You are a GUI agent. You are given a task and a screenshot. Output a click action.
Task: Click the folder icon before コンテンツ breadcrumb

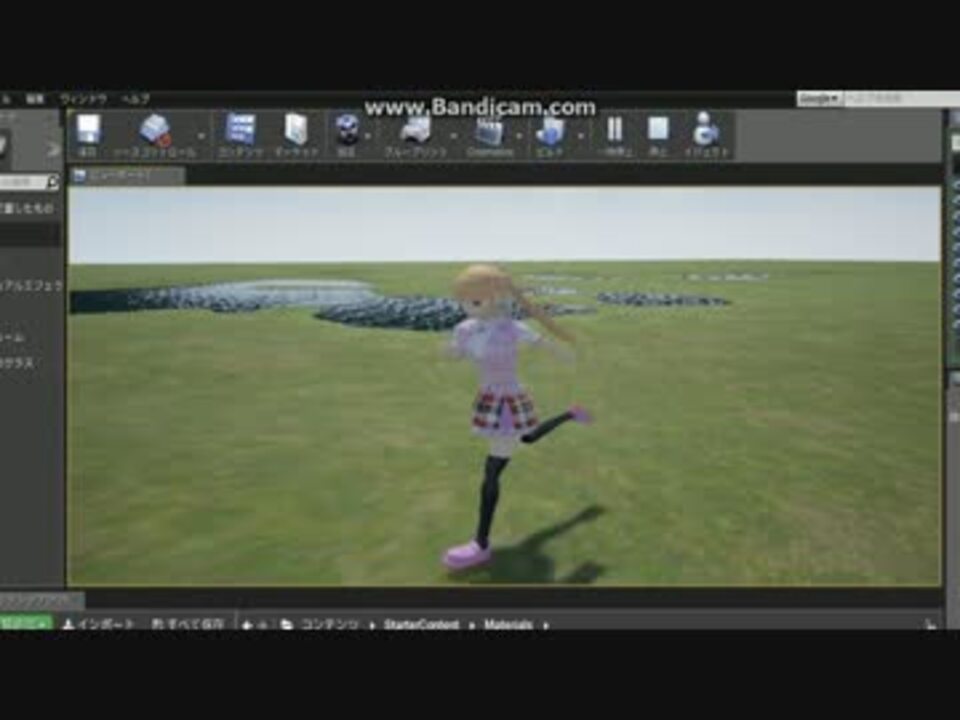click(x=287, y=624)
